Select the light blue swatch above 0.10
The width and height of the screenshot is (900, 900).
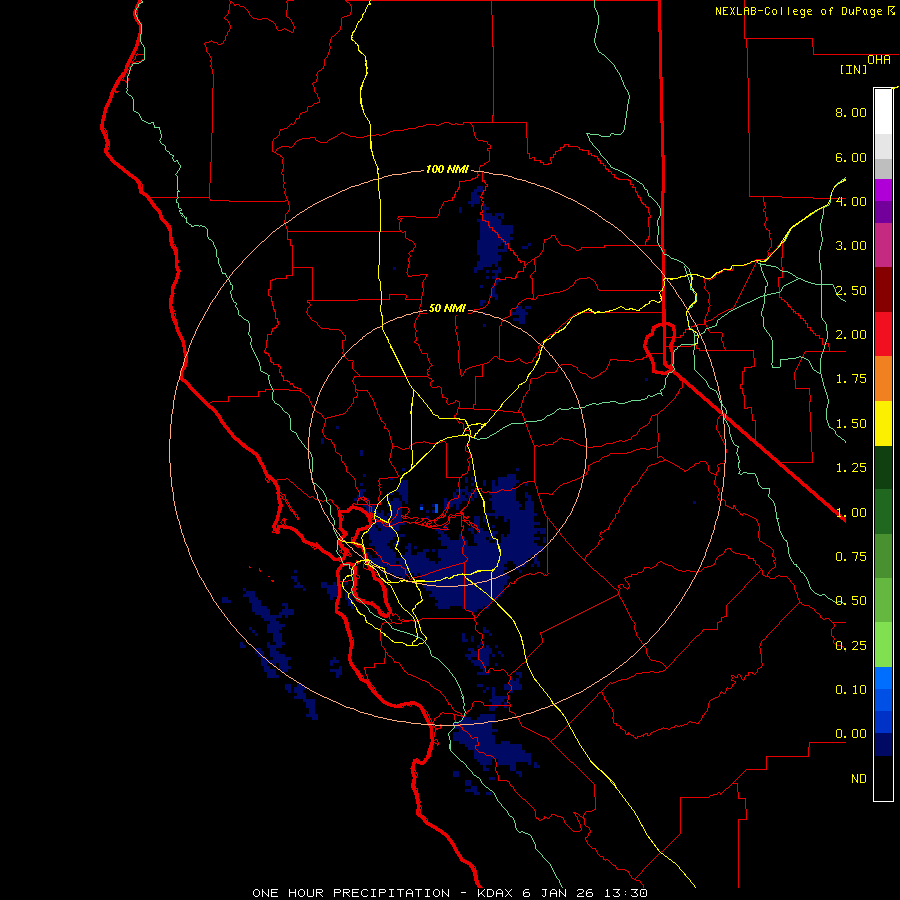[x=883, y=678]
